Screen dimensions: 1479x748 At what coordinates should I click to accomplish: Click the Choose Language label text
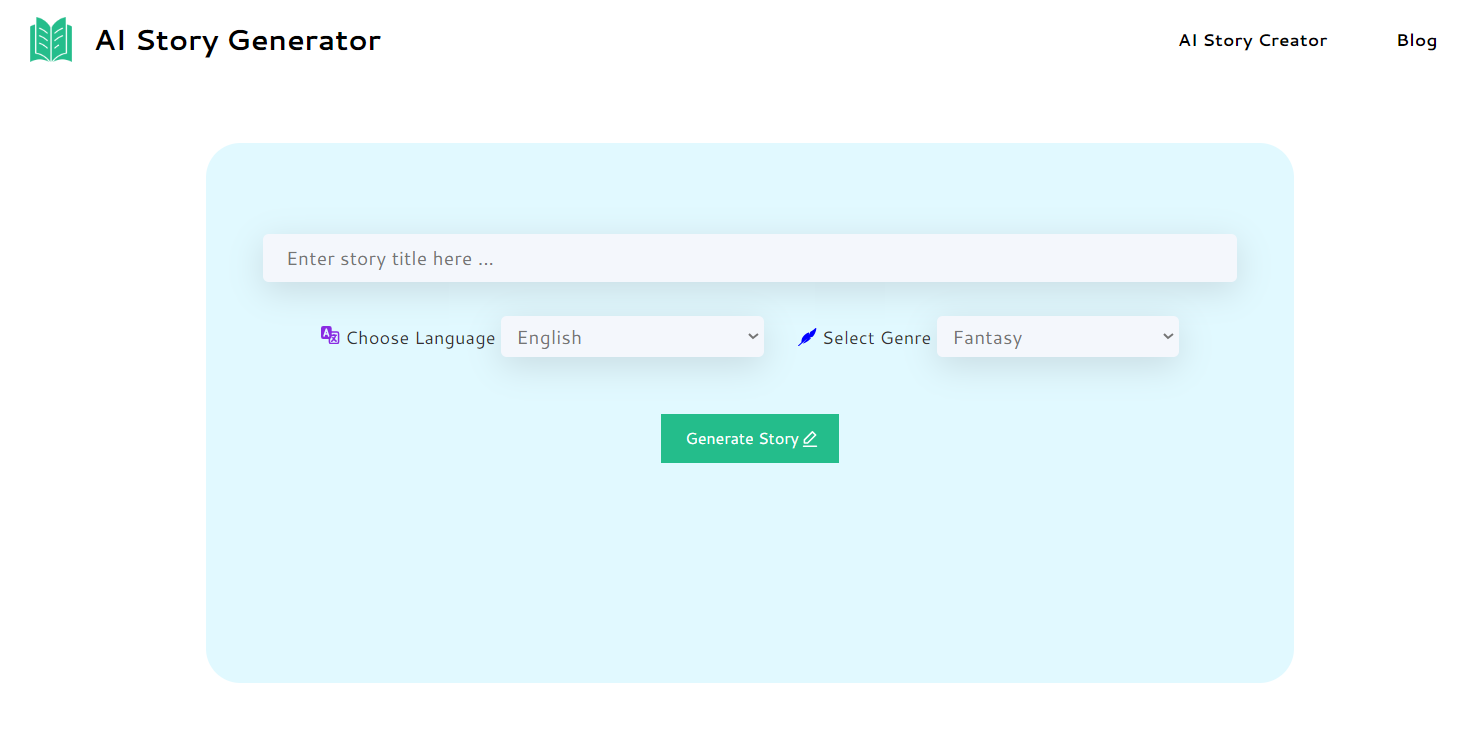pos(421,338)
